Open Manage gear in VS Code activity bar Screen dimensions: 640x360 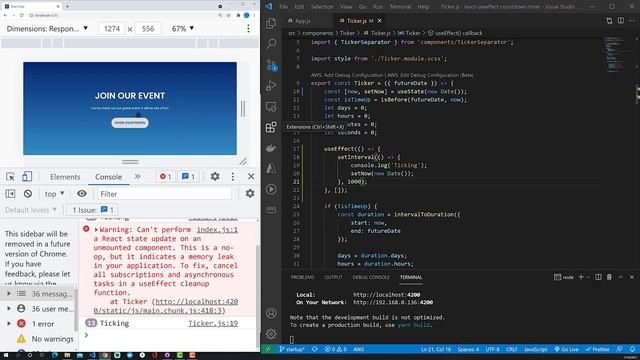point(271,334)
